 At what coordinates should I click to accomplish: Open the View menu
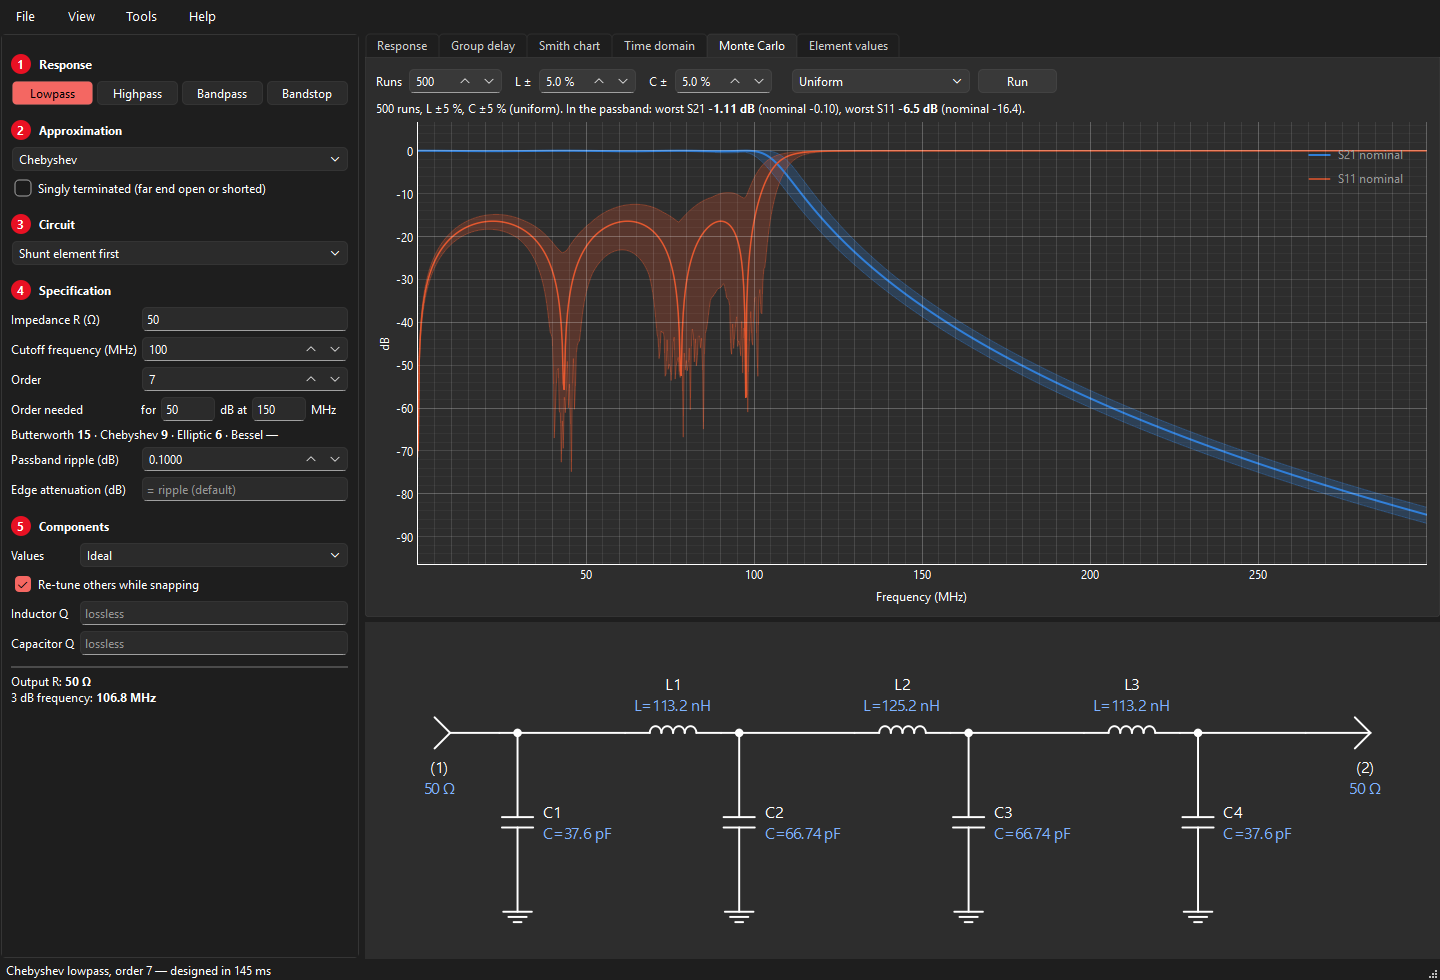pos(81,16)
